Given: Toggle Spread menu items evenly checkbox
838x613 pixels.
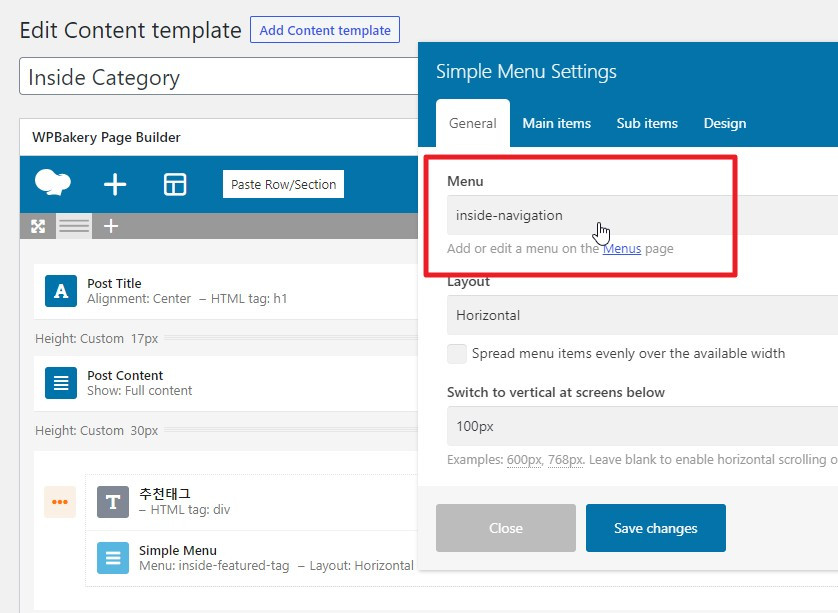Looking at the screenshot, I should click(x=457, y=354).
